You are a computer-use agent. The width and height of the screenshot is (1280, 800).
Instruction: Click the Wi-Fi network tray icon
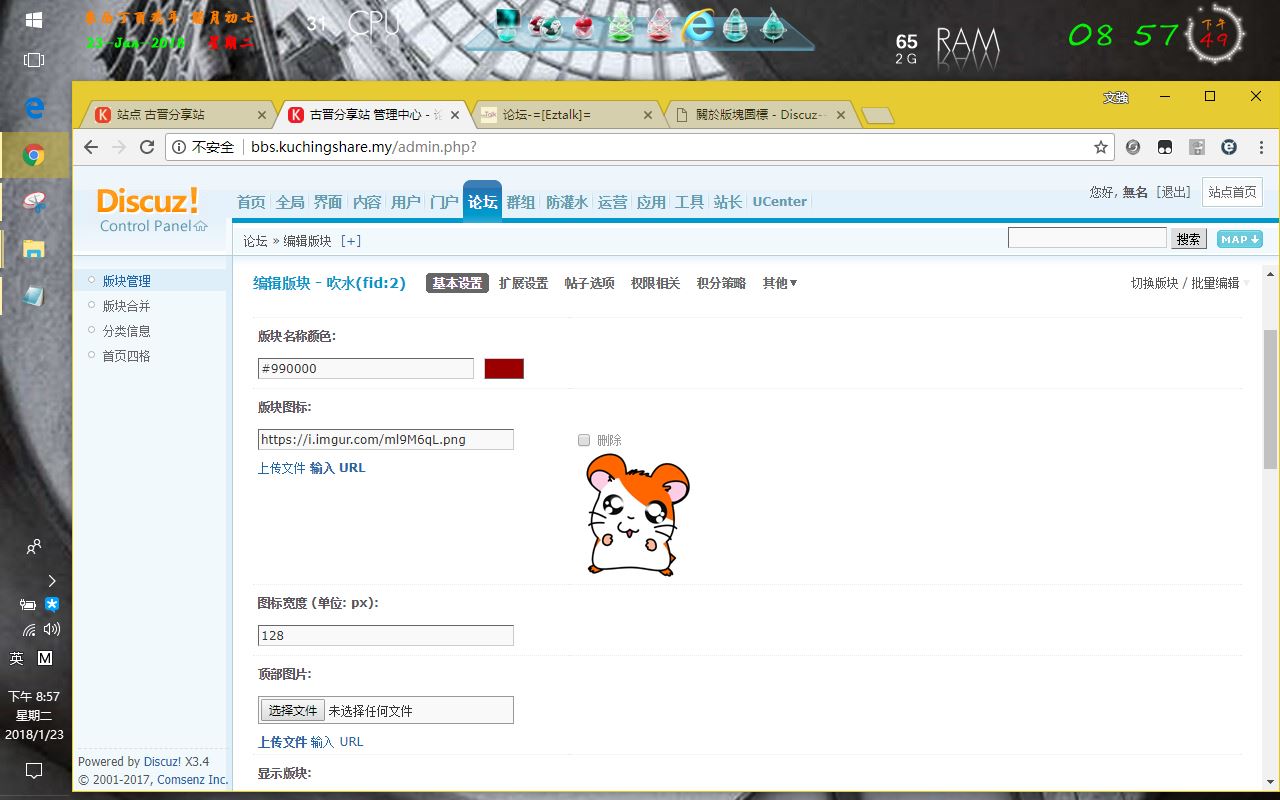(x=30, y=629)
